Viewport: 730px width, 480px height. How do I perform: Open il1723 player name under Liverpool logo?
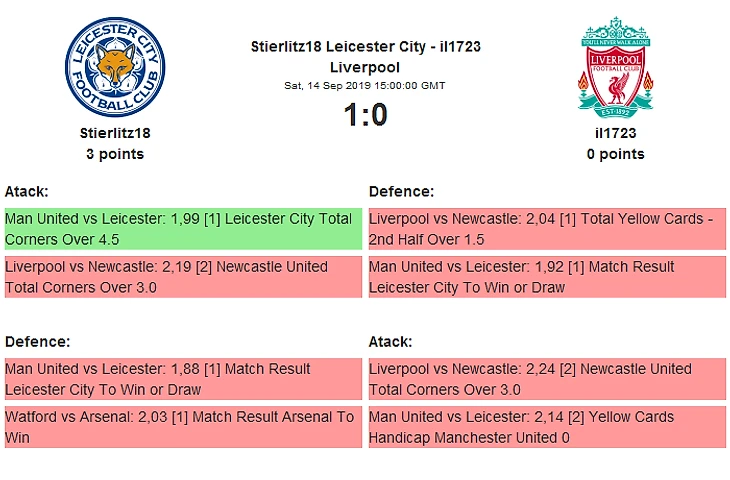pyautogui.click(x=615, y=132)
